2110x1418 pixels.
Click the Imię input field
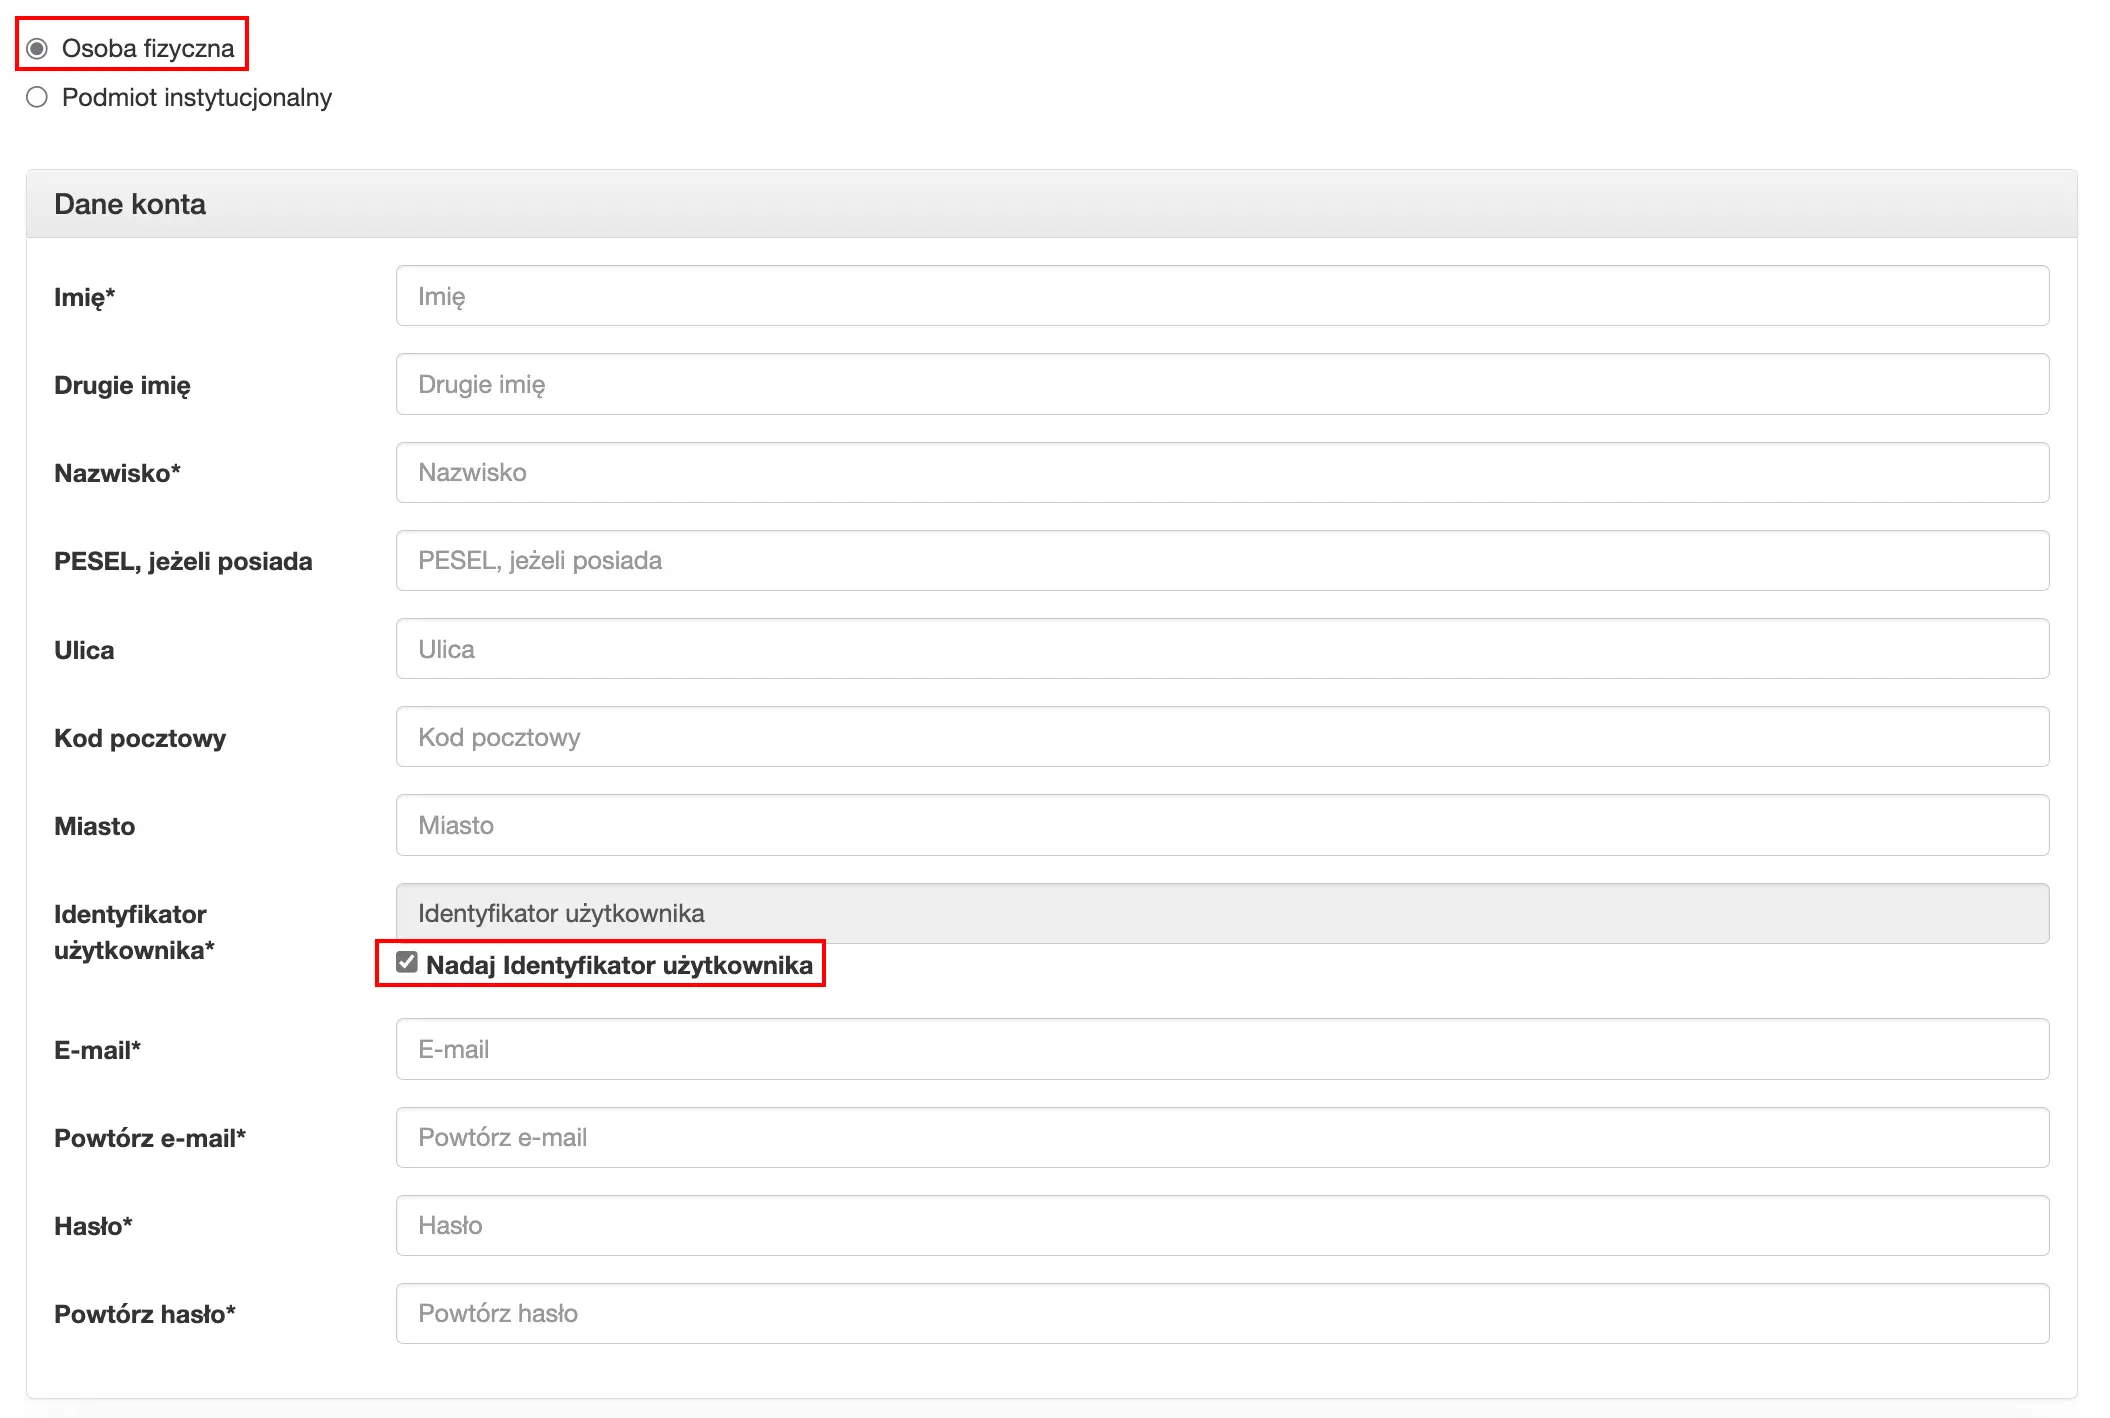1221,296
